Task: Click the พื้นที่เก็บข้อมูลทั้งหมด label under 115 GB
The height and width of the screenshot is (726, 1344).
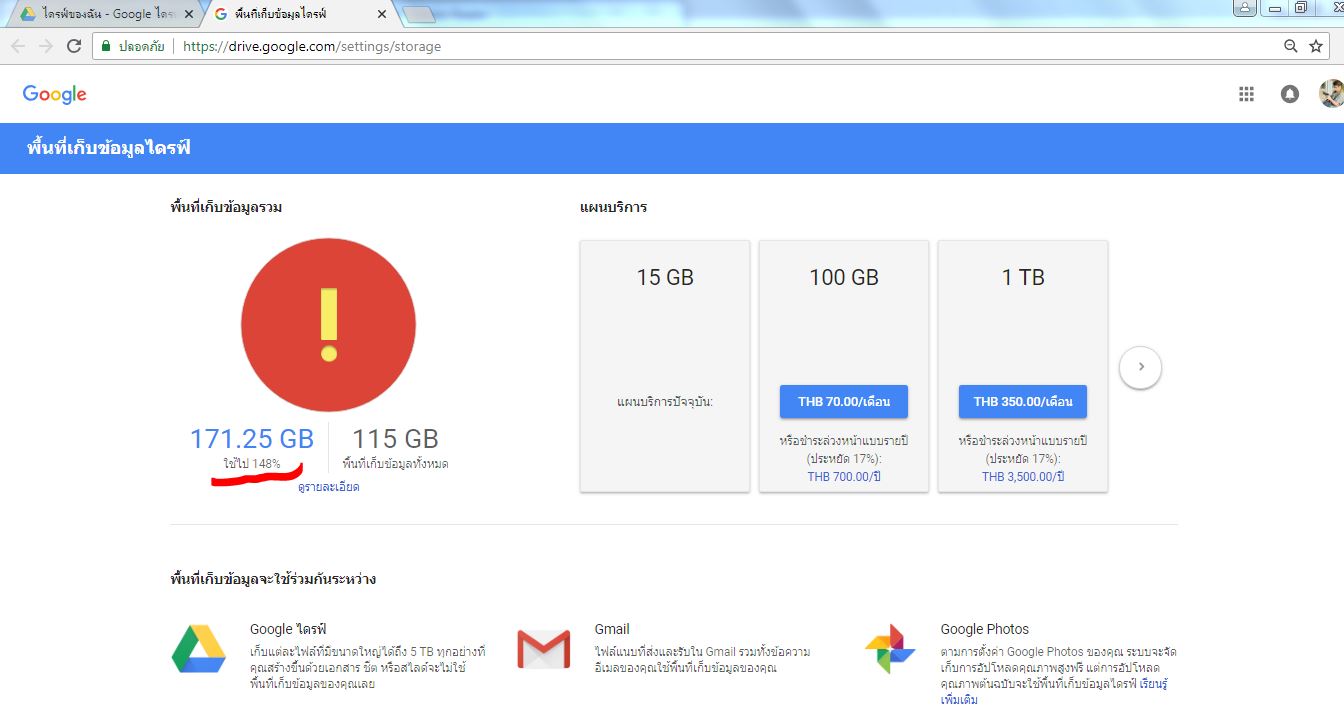Action: click(395, 464)
